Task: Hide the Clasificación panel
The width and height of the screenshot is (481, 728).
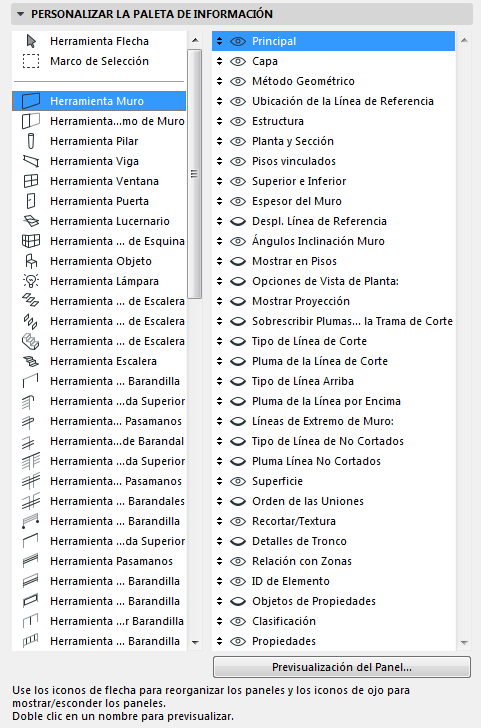Action: pyautogui.click(x=238, y=621)
